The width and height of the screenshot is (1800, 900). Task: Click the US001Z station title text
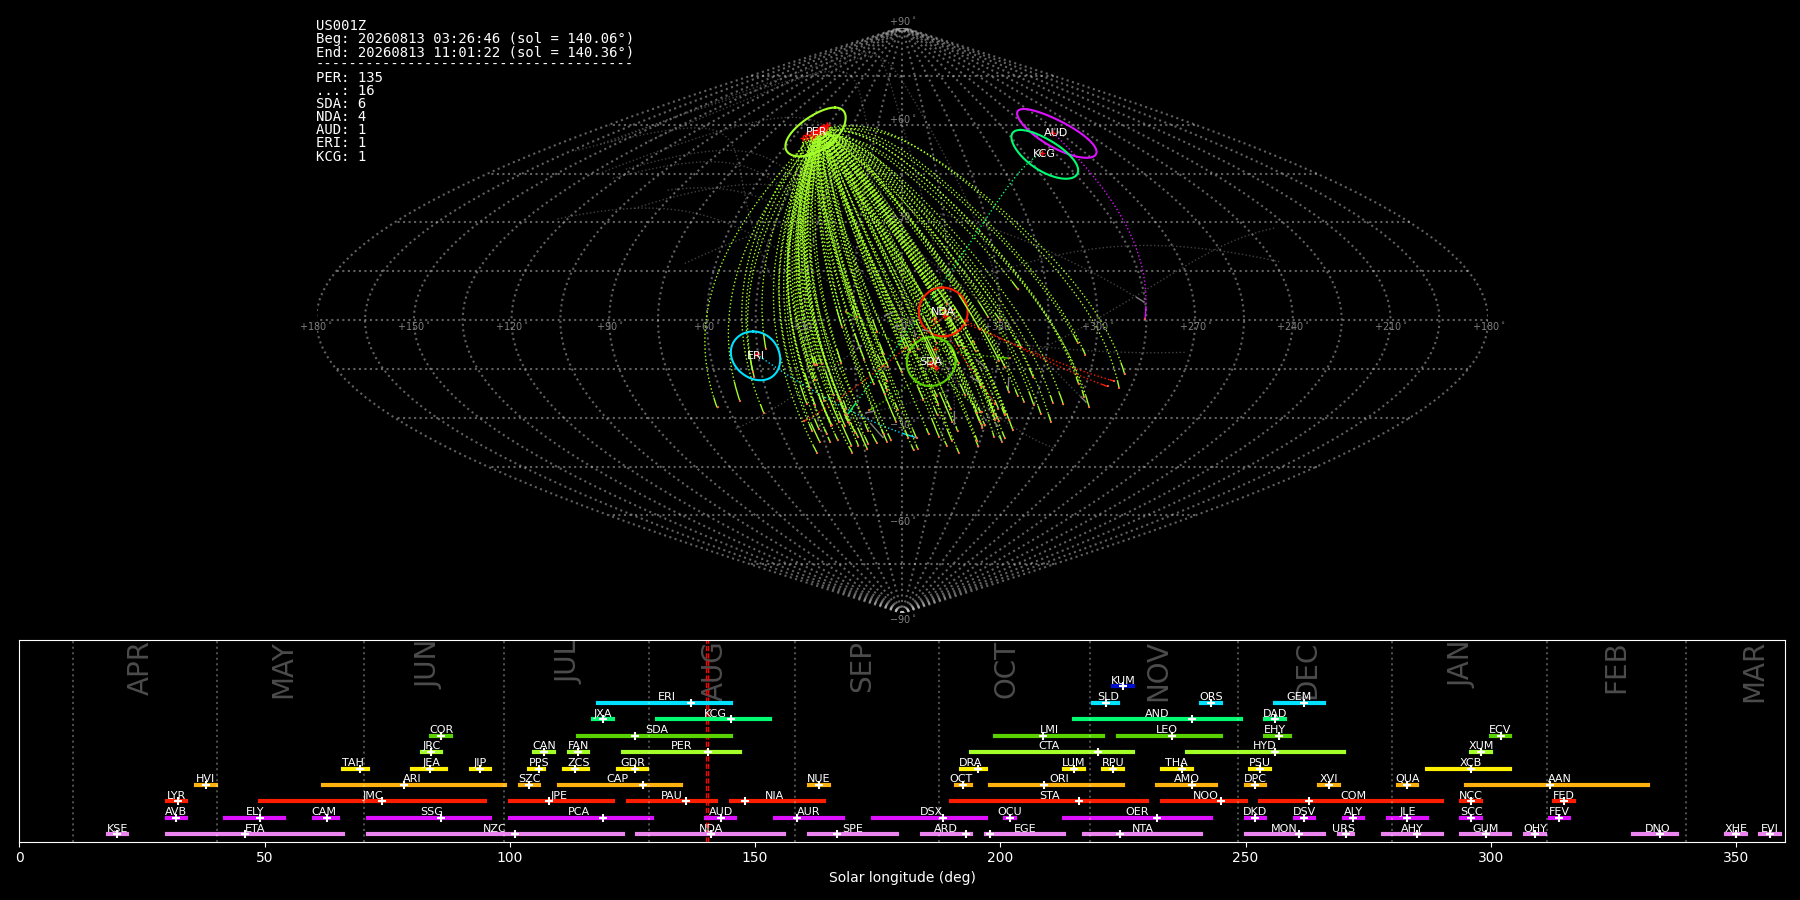click(x=341, y=26)
